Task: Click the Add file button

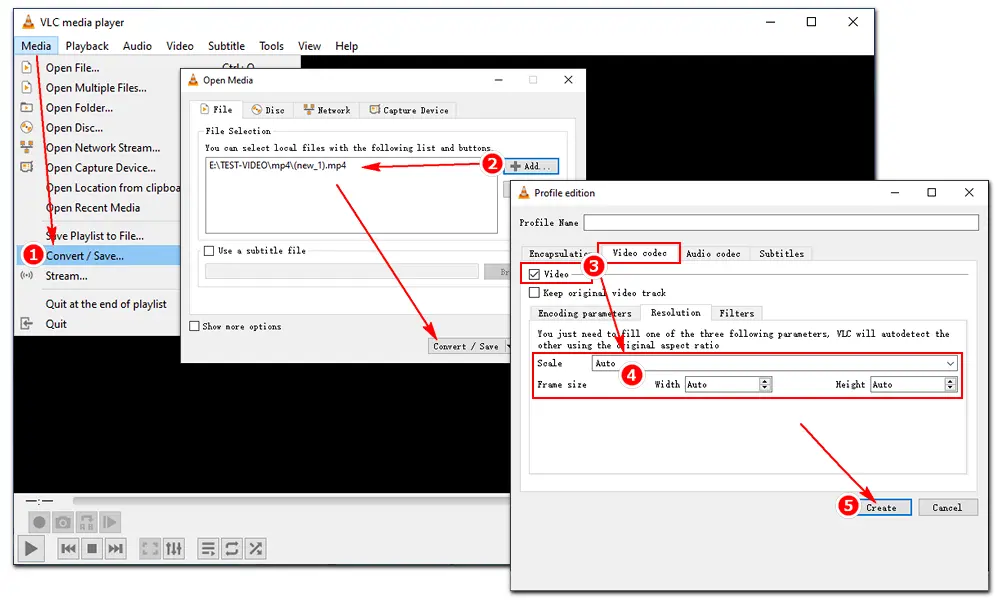Action: [x=530, y=166]
